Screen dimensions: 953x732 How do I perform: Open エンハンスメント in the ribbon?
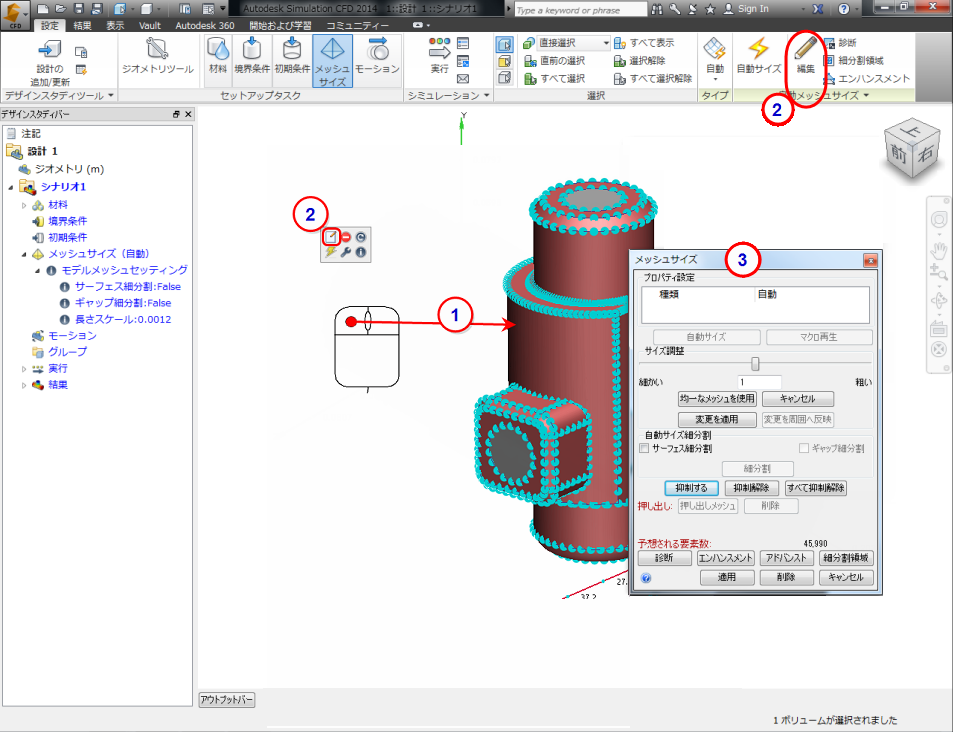coord(867,78)
